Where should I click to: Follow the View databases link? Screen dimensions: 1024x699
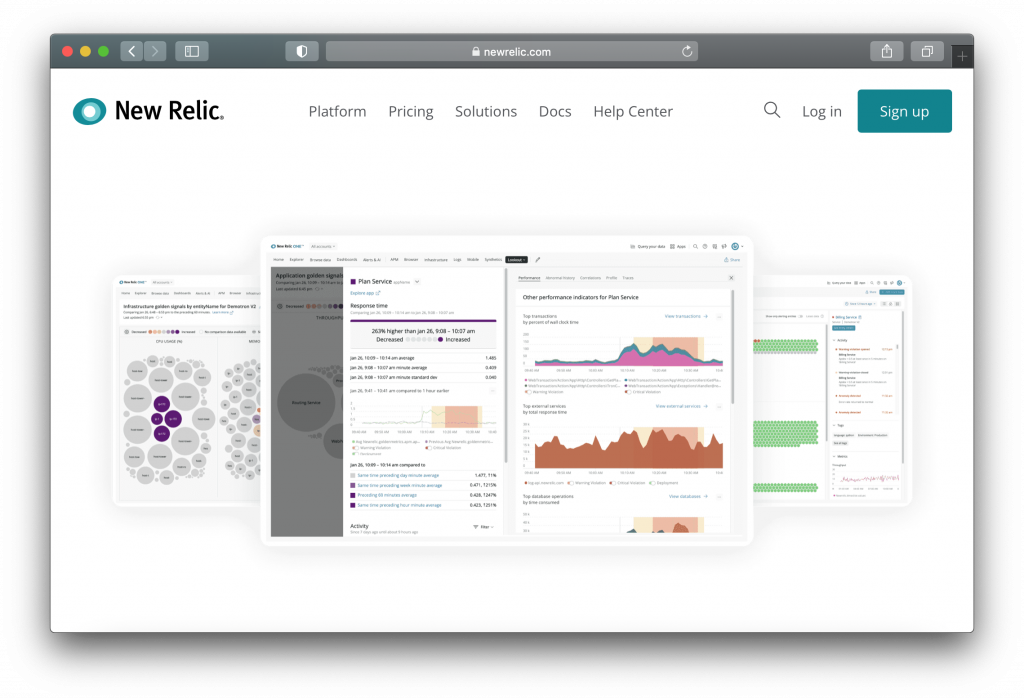[x=688, y=496]
